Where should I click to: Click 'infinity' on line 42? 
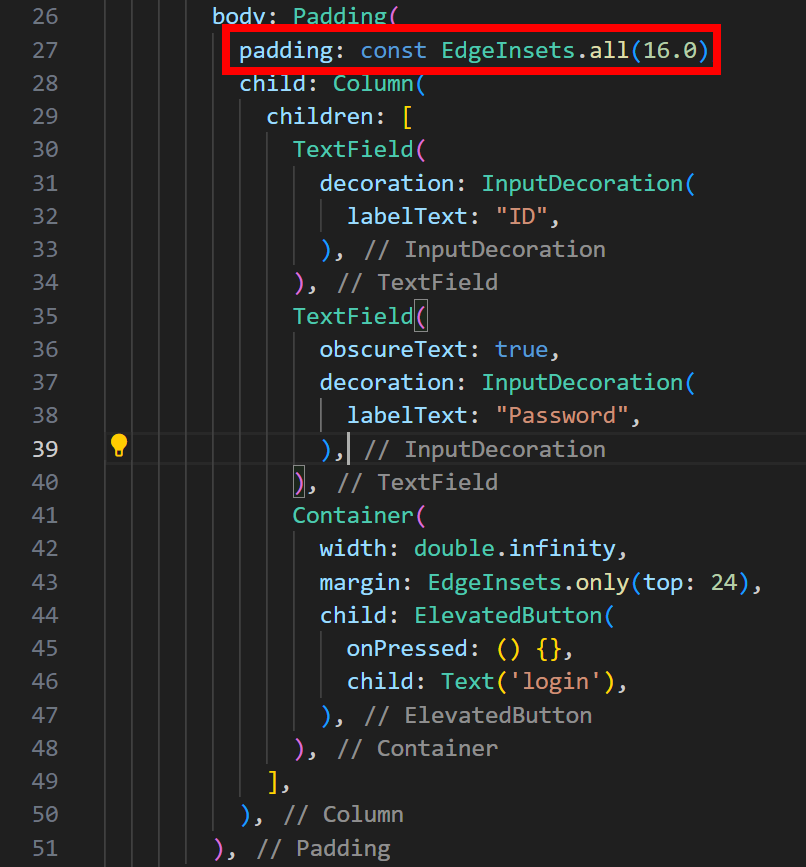tap(562, 549)
